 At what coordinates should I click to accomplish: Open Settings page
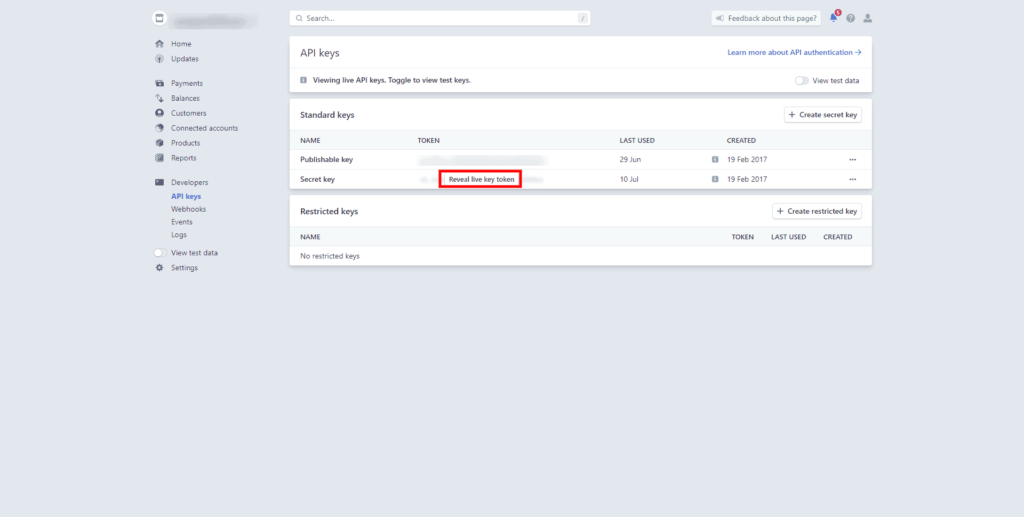point(184,268)
